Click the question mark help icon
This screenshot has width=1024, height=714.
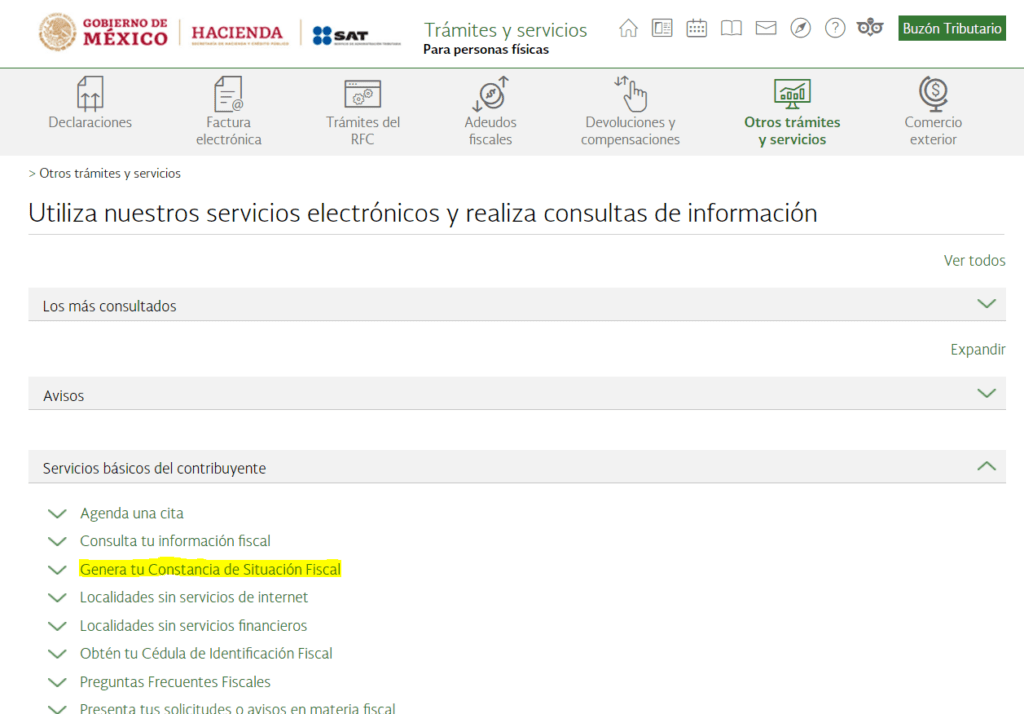(x=835, y=28)
